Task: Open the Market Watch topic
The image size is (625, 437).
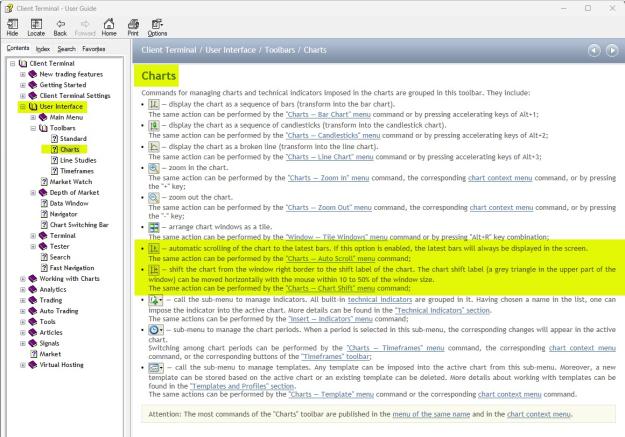Action: pos(71,182)
